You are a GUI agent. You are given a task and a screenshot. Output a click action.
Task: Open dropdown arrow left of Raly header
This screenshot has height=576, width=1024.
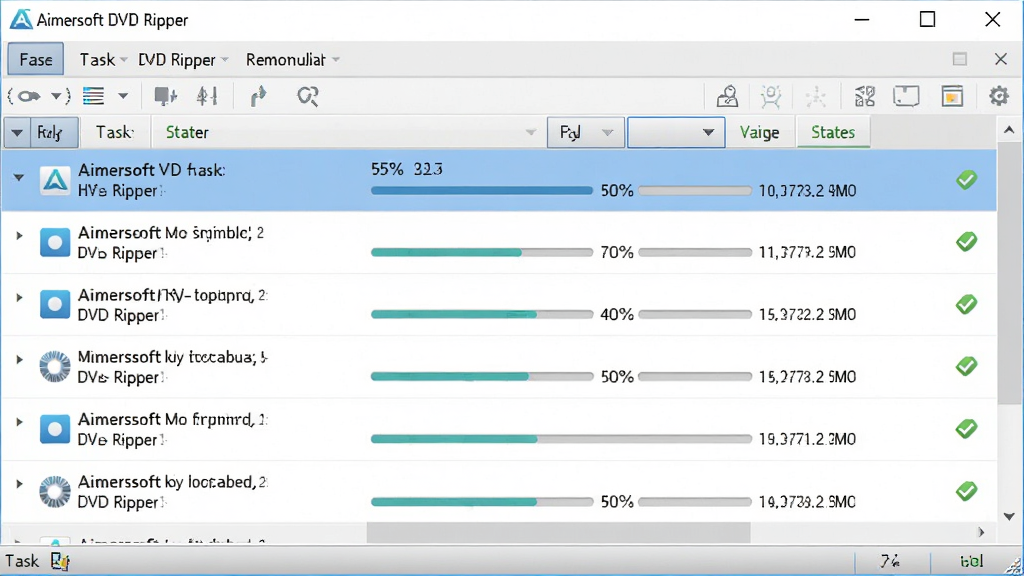(x=17, y=133)
